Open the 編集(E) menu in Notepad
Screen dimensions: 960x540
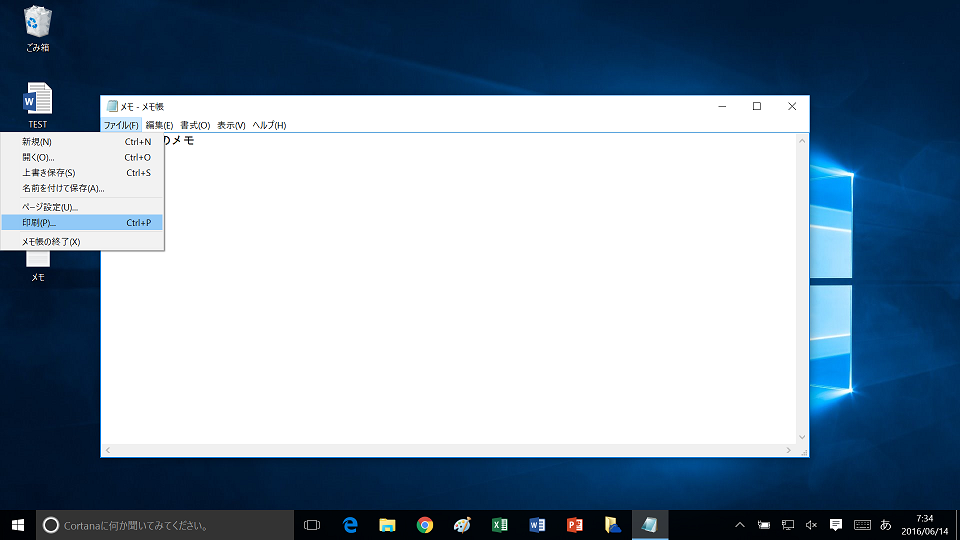point(159,125)
